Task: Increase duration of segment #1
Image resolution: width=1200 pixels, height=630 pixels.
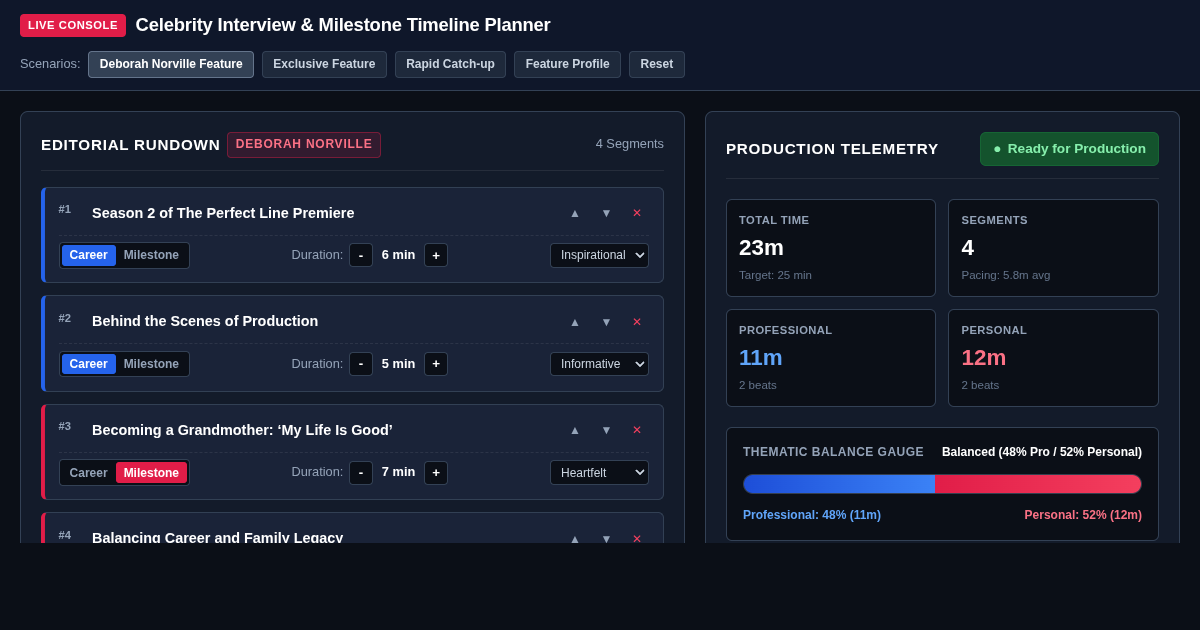Action: (x=436, y=255)
